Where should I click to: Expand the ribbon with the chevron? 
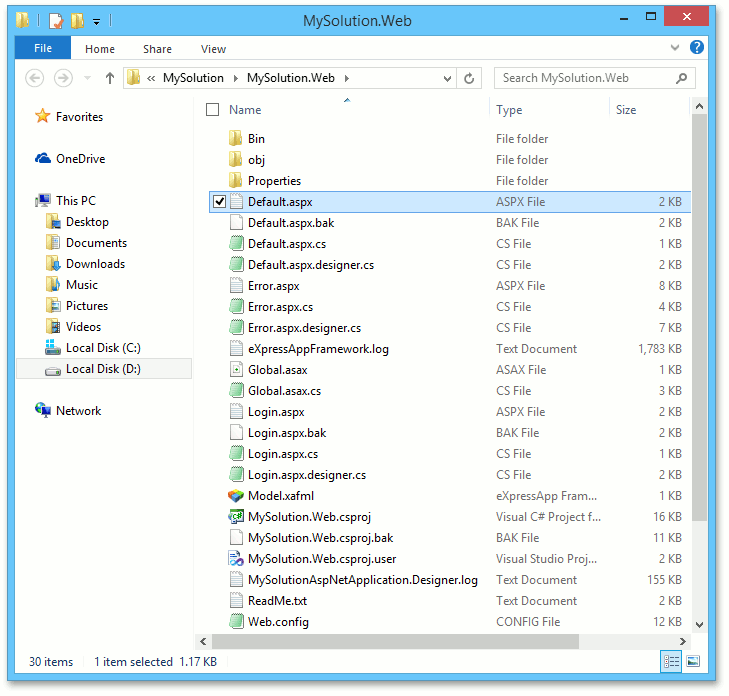(676, 48)
